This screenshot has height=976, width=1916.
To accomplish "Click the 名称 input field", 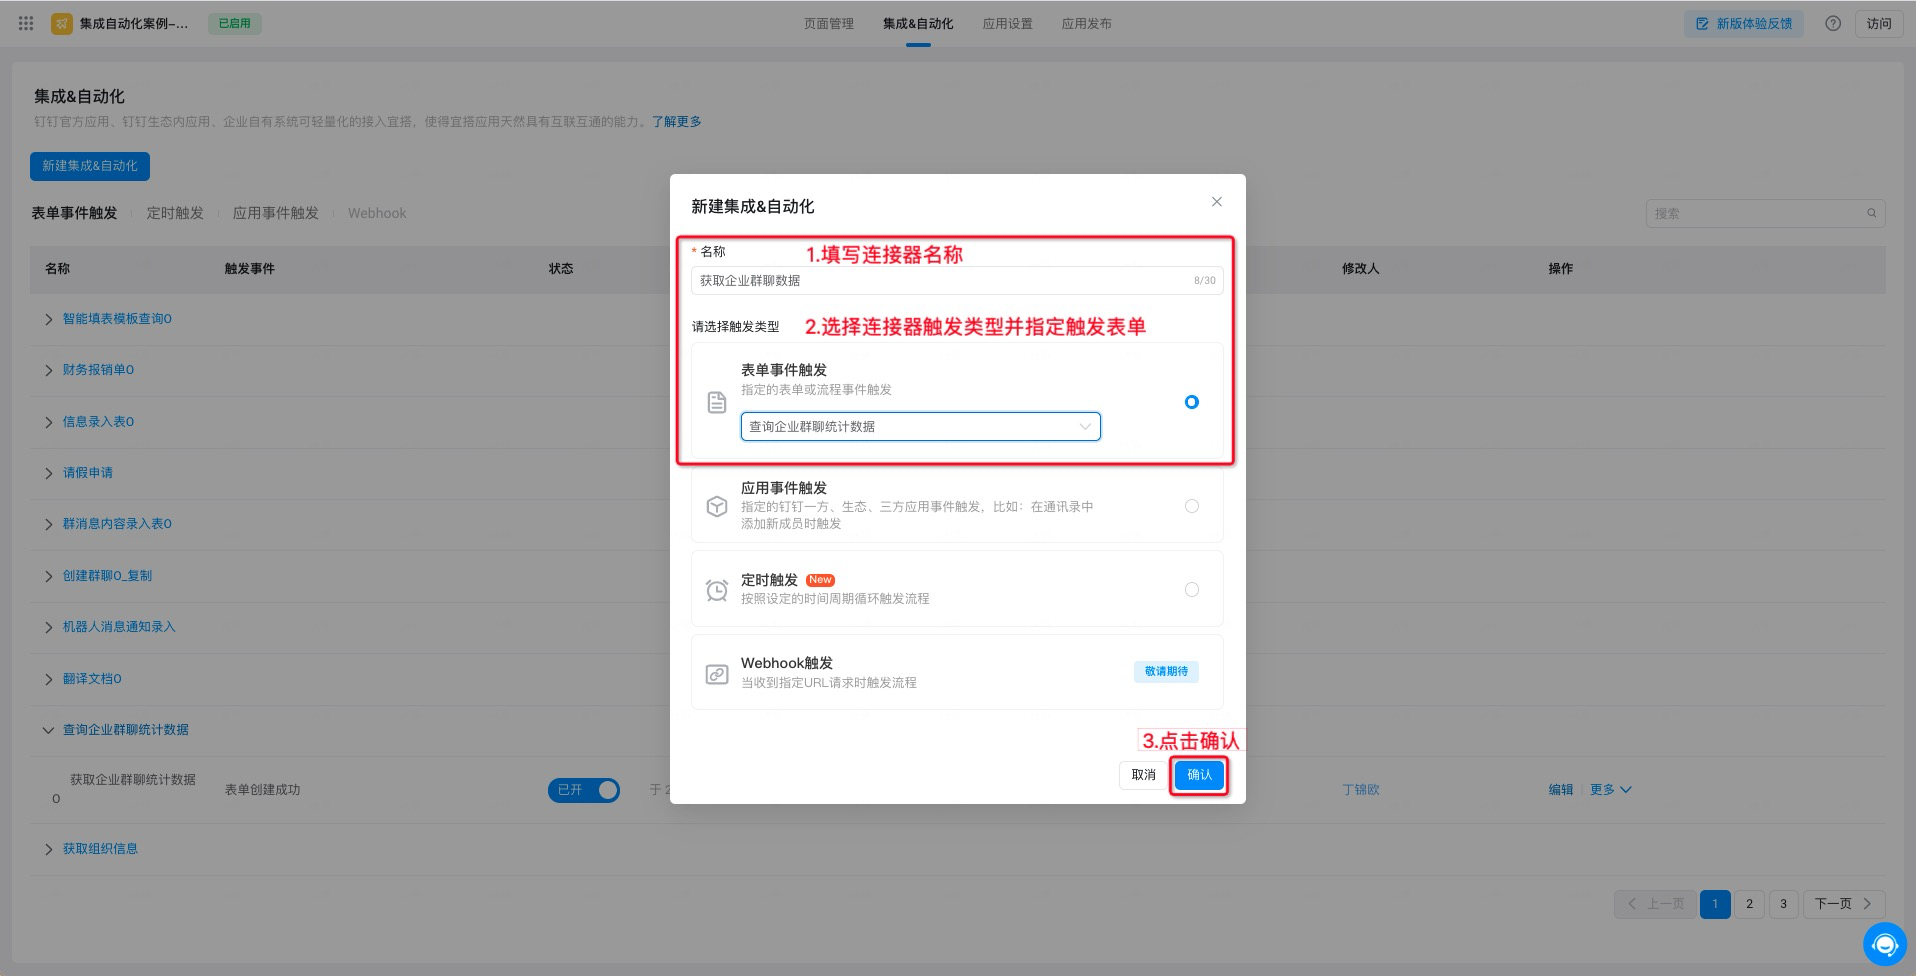I will tap(940, 281).
